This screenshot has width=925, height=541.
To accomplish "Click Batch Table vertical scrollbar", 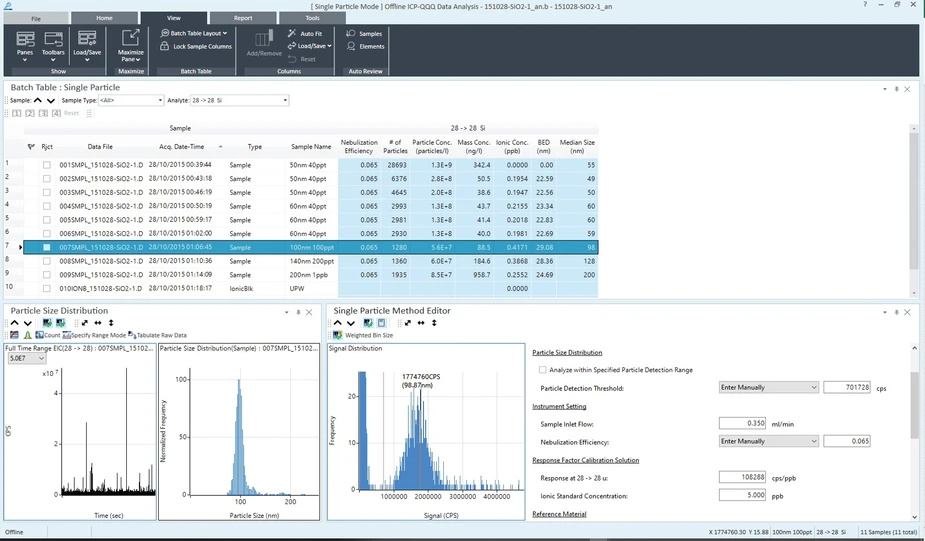I will (914, 201).
